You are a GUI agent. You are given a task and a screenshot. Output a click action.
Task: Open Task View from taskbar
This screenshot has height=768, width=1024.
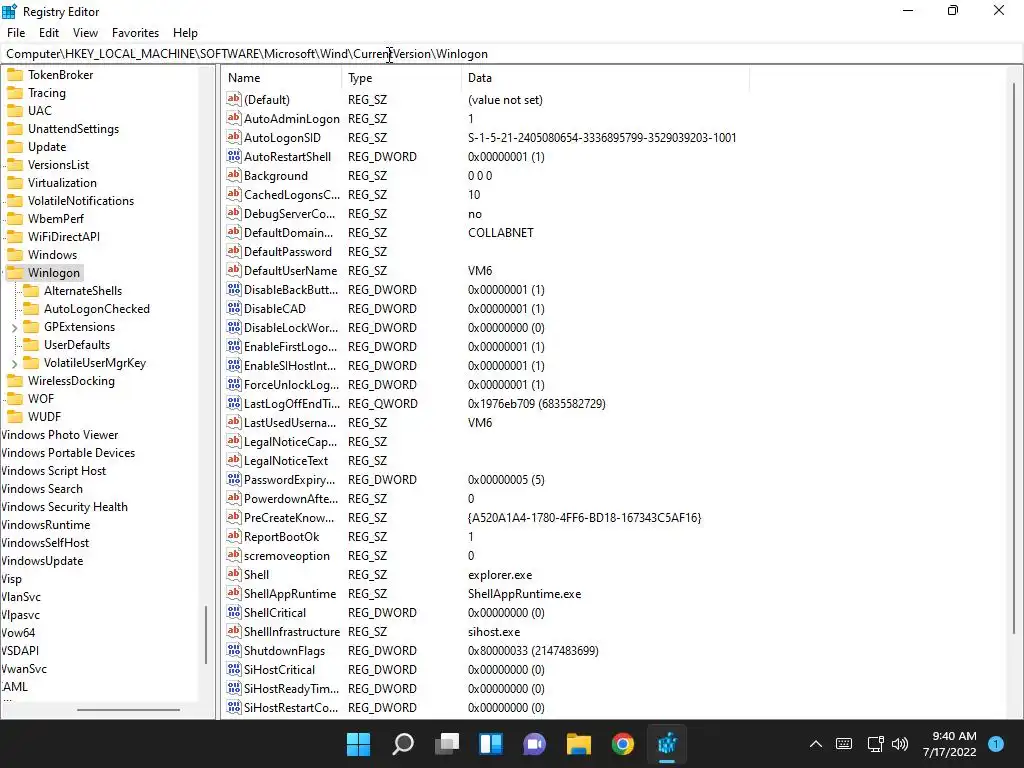(447, 744)
